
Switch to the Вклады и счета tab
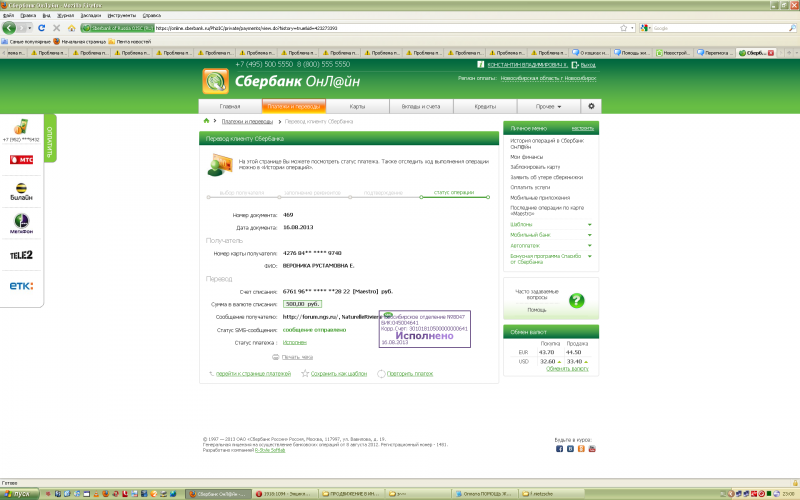[x=421, y=106]
